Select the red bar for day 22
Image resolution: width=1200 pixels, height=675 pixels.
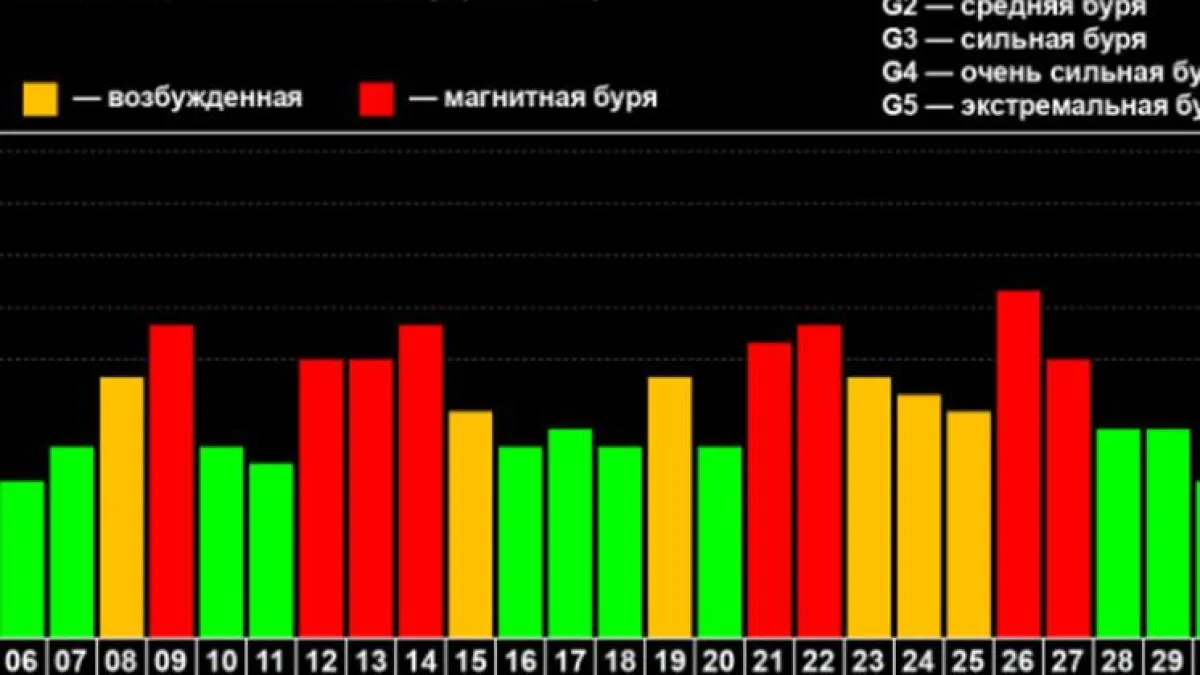click(819, 480)
